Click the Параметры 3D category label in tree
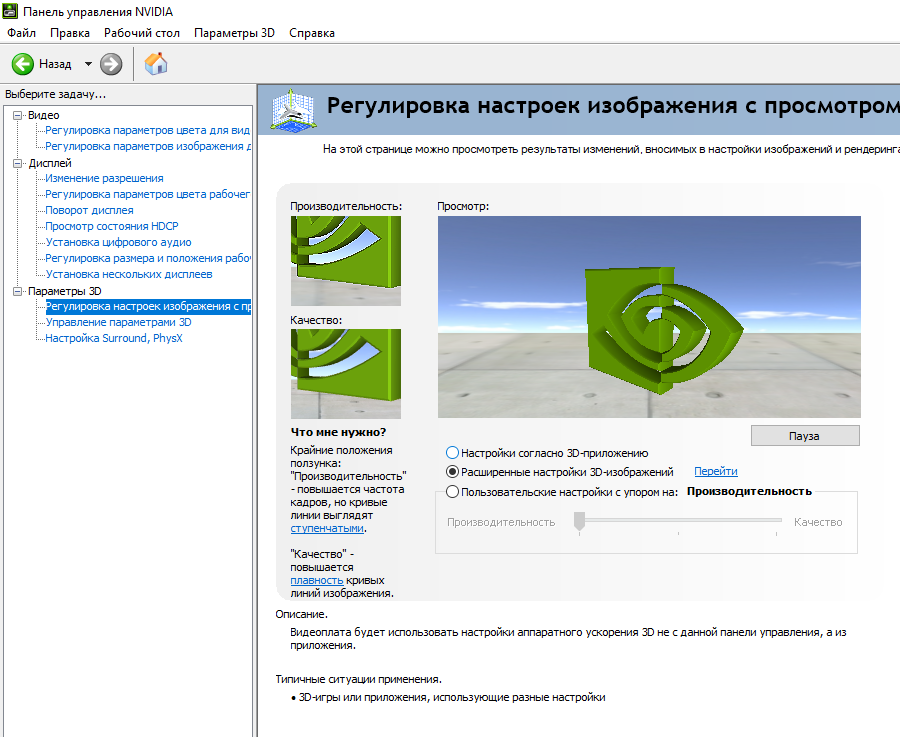900x737 pixels. point(64,292)
